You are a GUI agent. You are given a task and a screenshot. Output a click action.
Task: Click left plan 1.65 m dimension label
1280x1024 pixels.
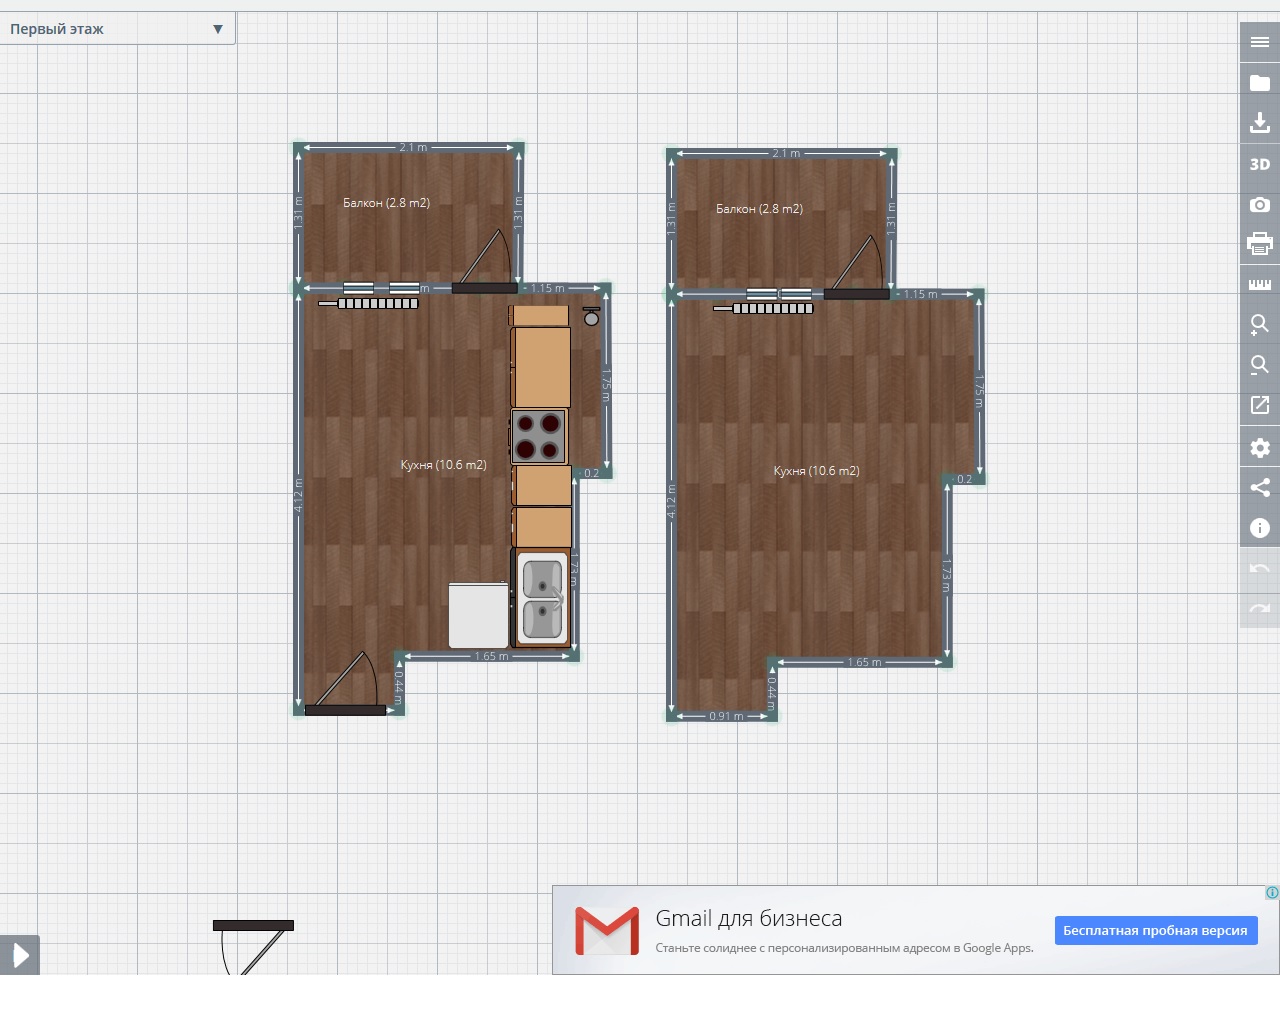pyautogui.click(x=492, y=656)
